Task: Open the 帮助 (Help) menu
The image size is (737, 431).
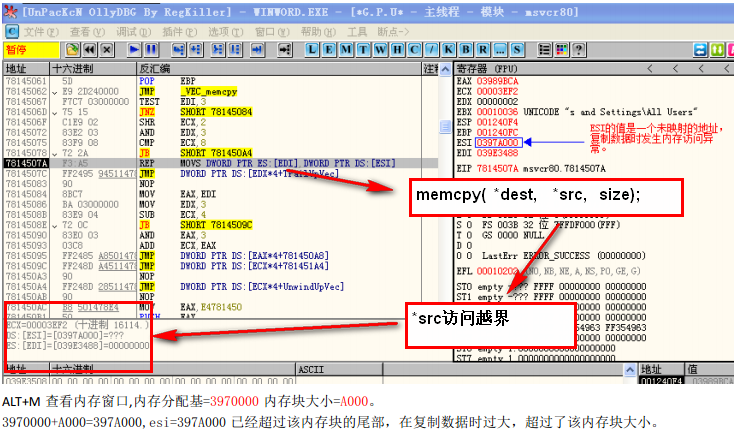Action: tap(318, 32)
